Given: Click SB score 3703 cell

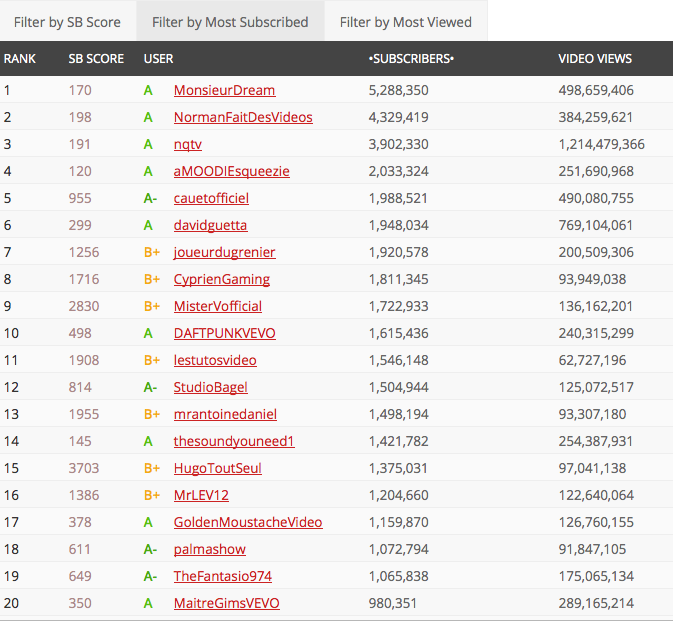Looking at the screenshot, I should pyautogui.click(x=84, y=468).
